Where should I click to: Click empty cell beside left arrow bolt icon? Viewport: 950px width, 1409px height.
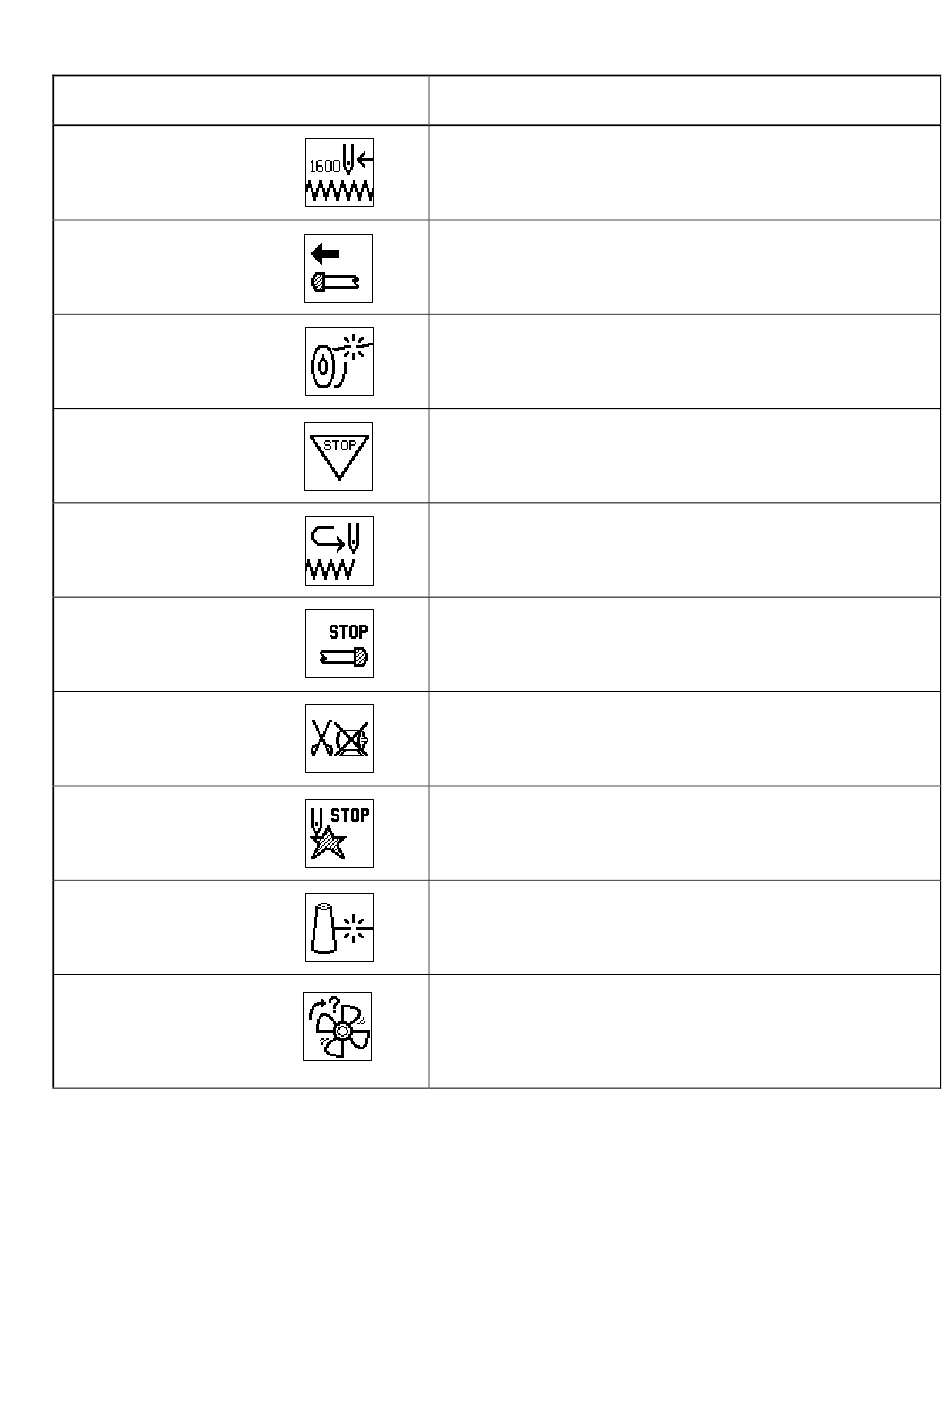pos(685,267)
